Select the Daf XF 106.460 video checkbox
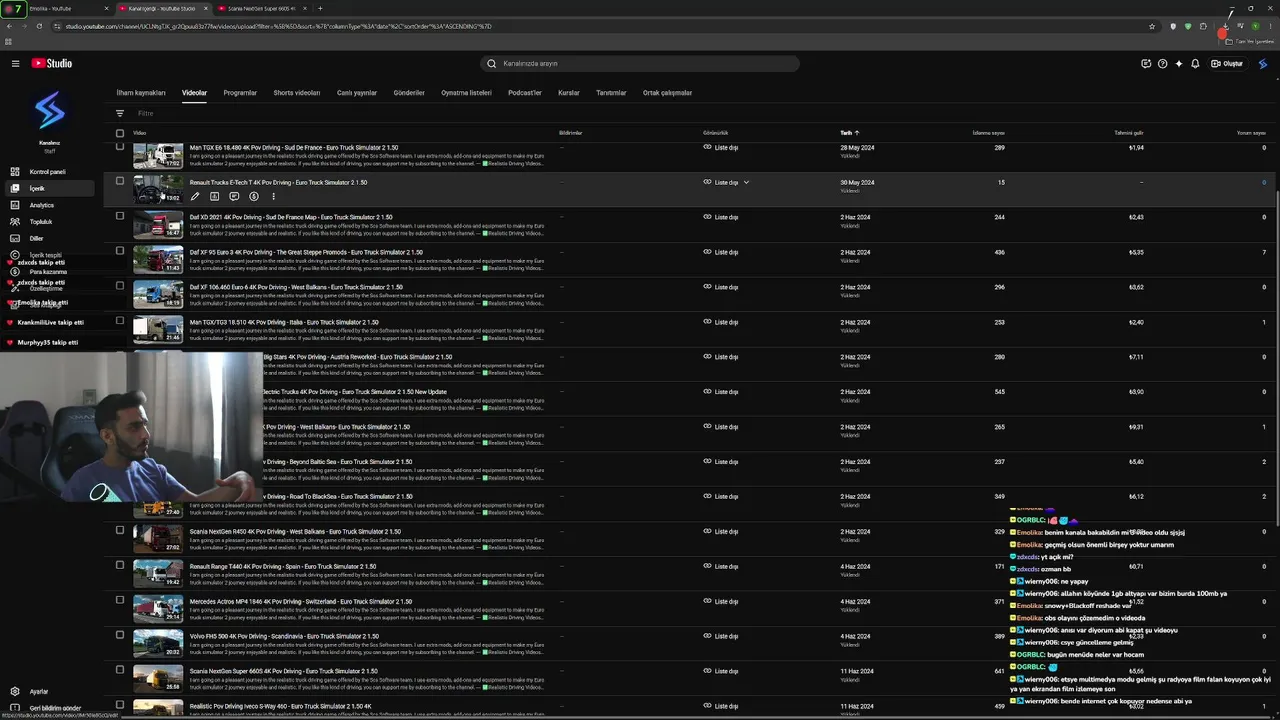This screenshot has height=720, width=1280. tap(120, 287)
